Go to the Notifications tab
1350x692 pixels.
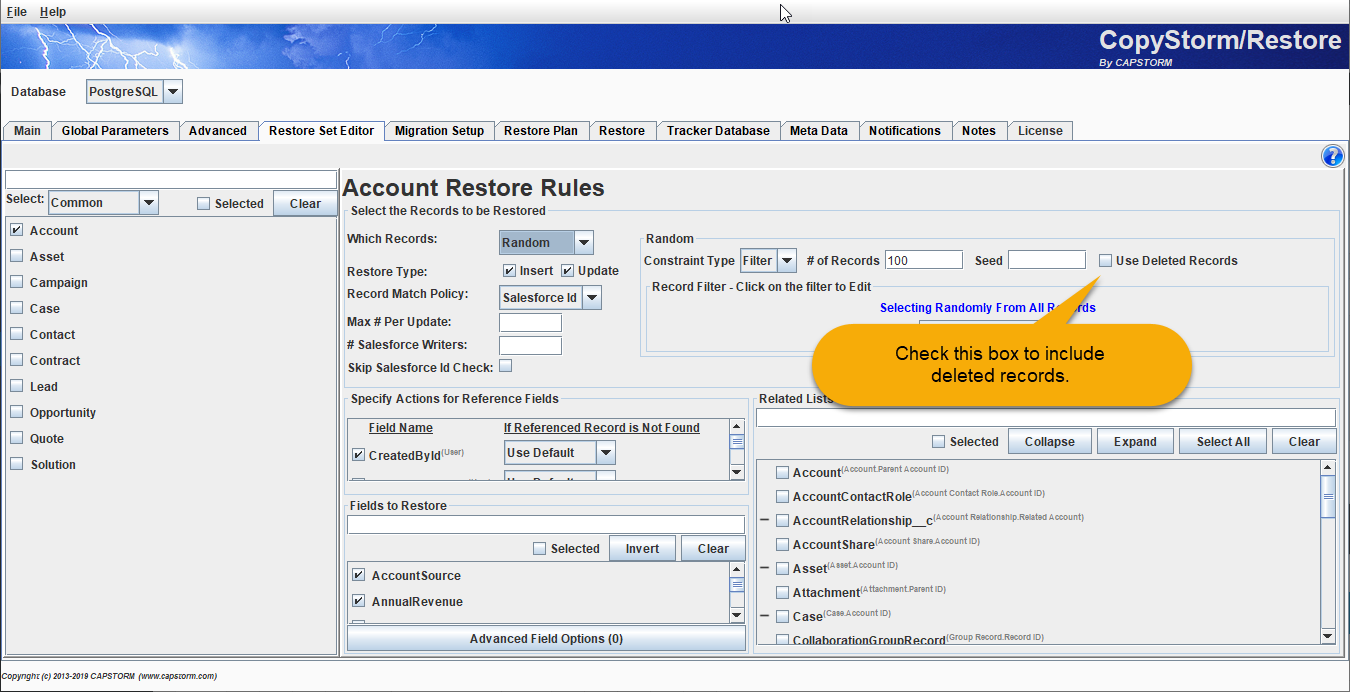click(905, 131)
